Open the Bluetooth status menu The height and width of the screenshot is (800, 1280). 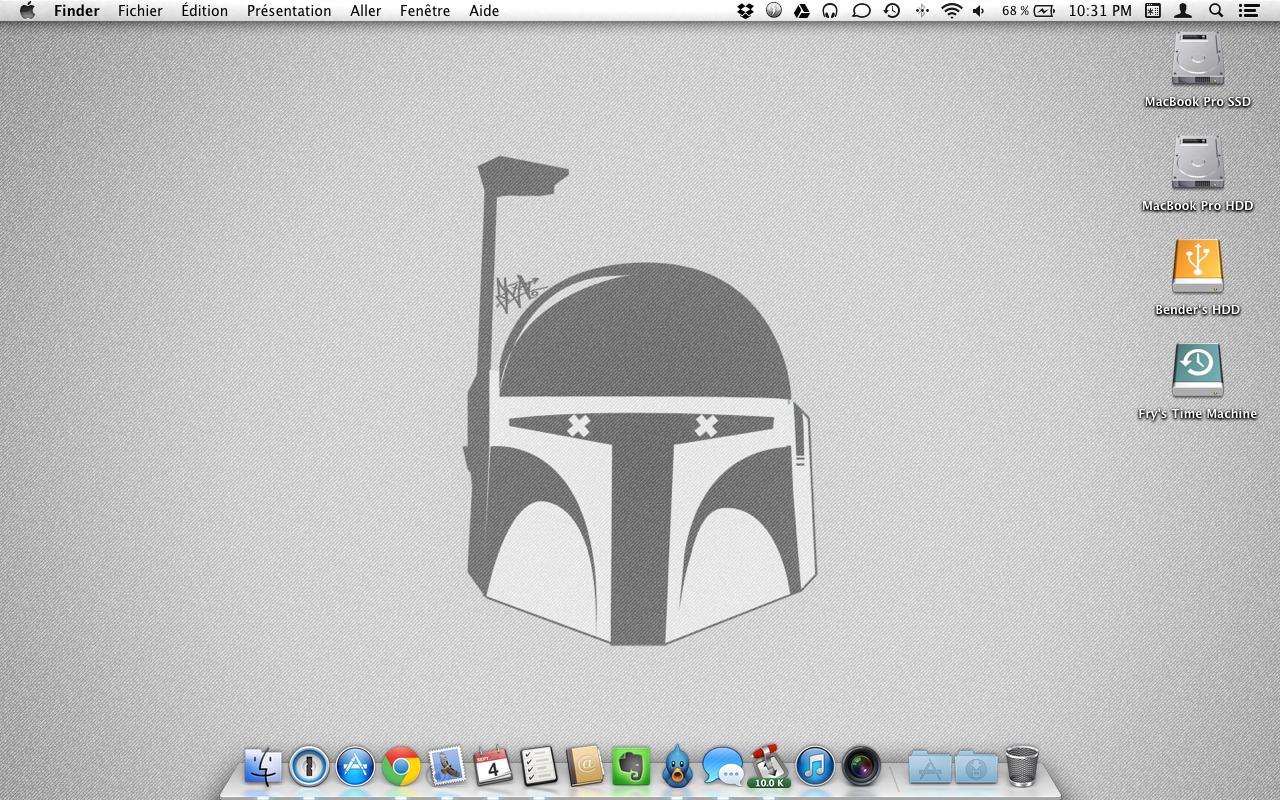922,11
